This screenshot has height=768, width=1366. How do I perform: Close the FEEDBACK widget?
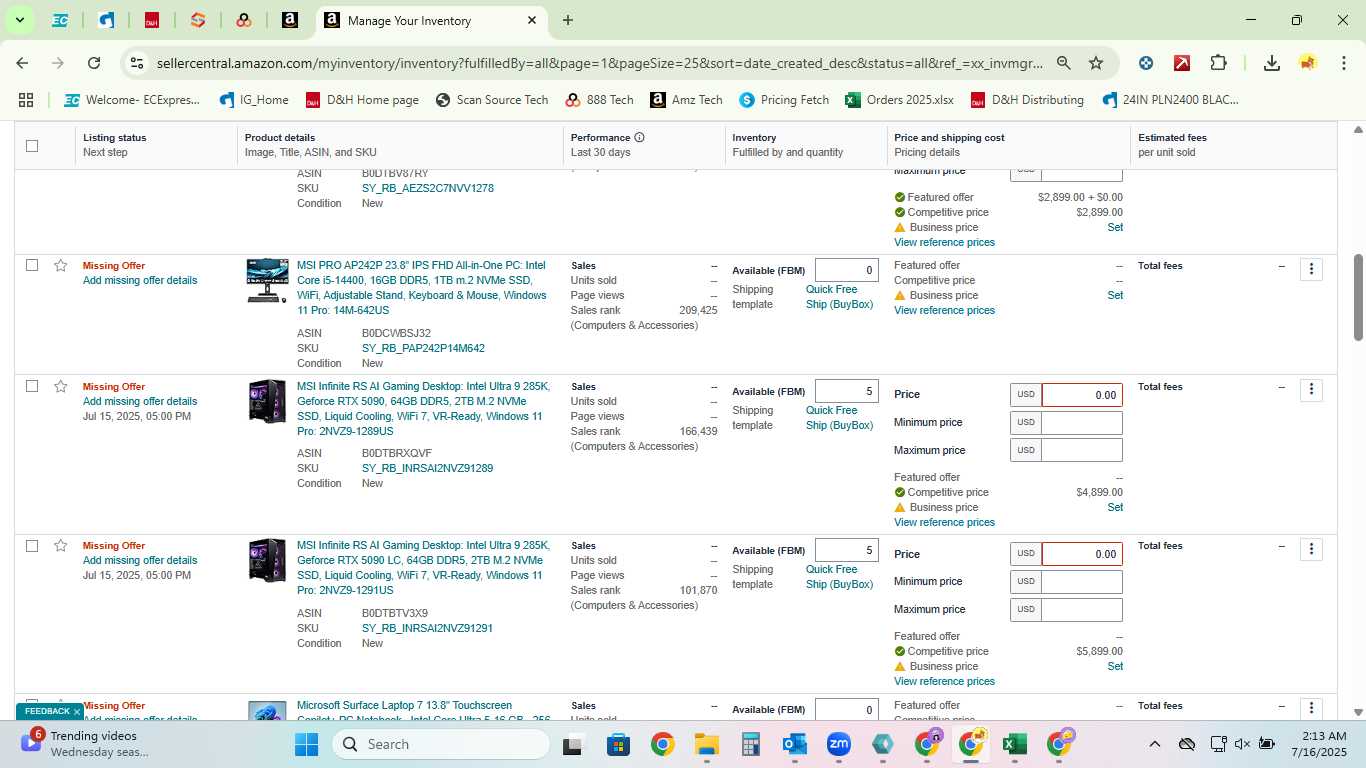tap(76, 712)
